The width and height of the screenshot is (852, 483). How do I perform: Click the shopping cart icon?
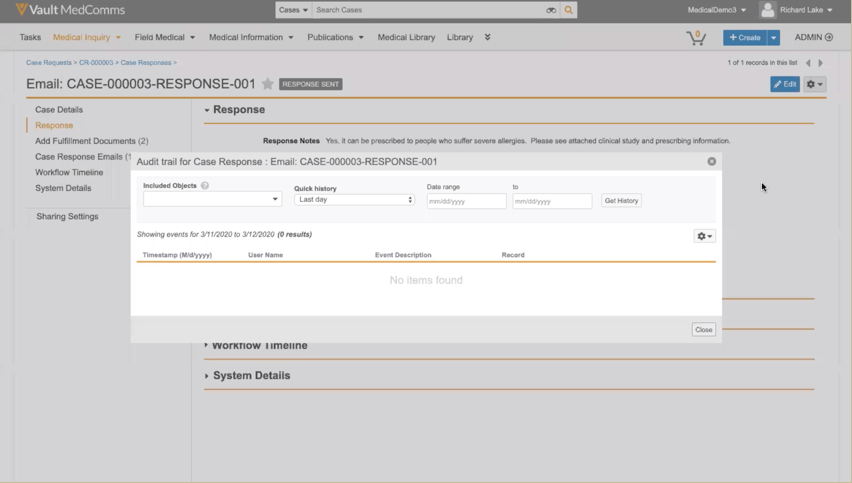point(695,38)
